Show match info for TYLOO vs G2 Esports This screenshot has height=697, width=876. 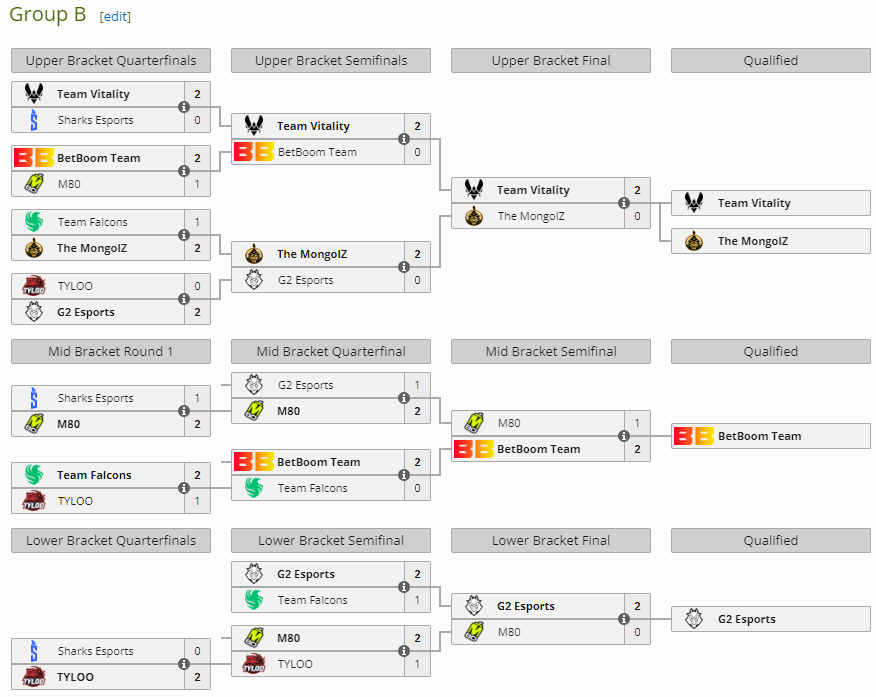click(184, 299)
